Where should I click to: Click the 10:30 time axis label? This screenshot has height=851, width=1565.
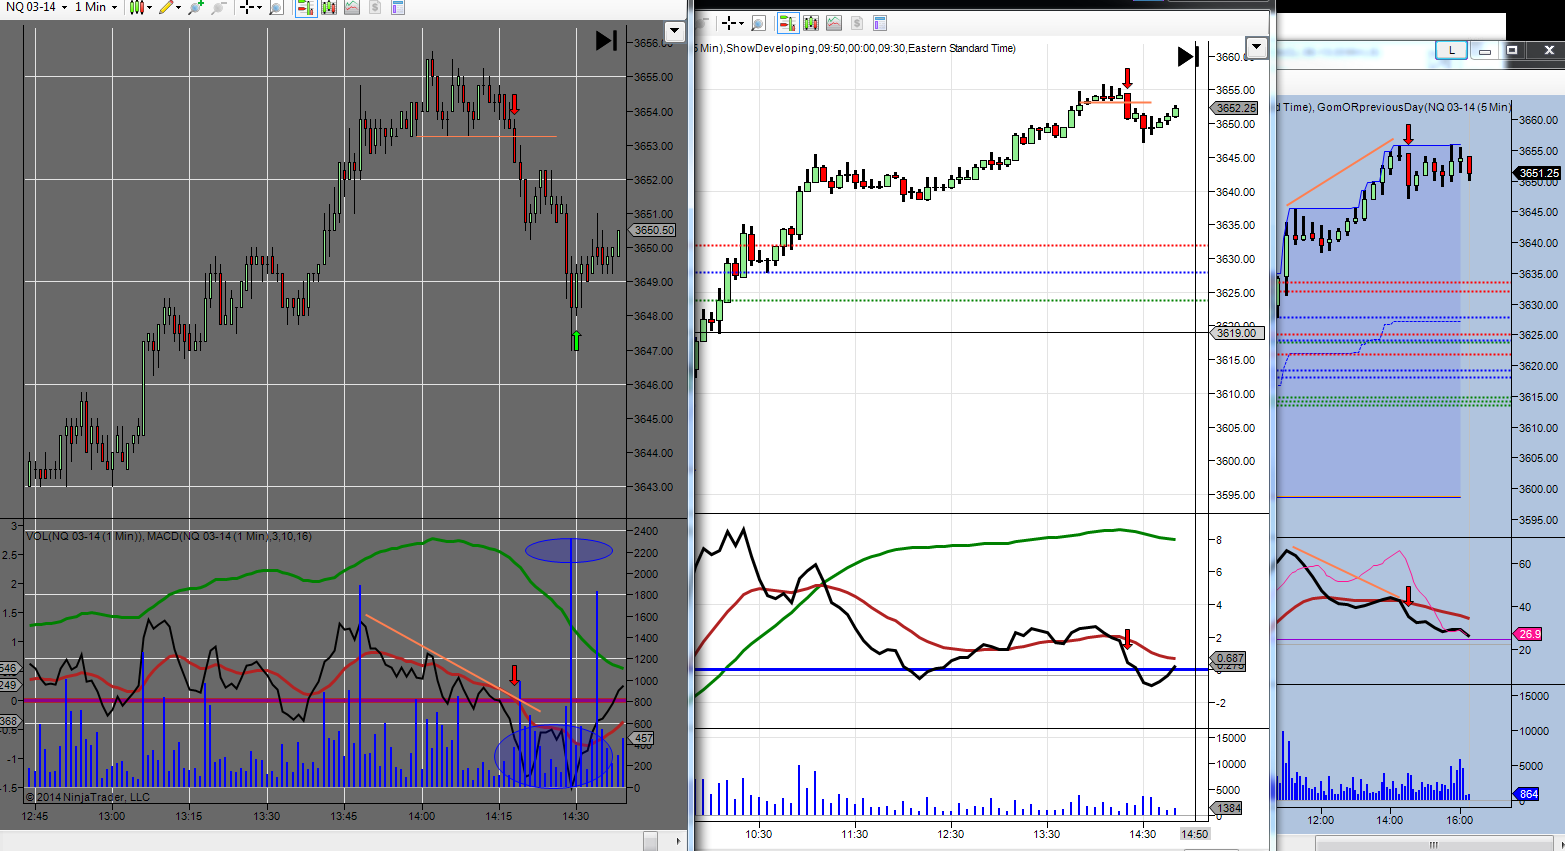[759, 834]
